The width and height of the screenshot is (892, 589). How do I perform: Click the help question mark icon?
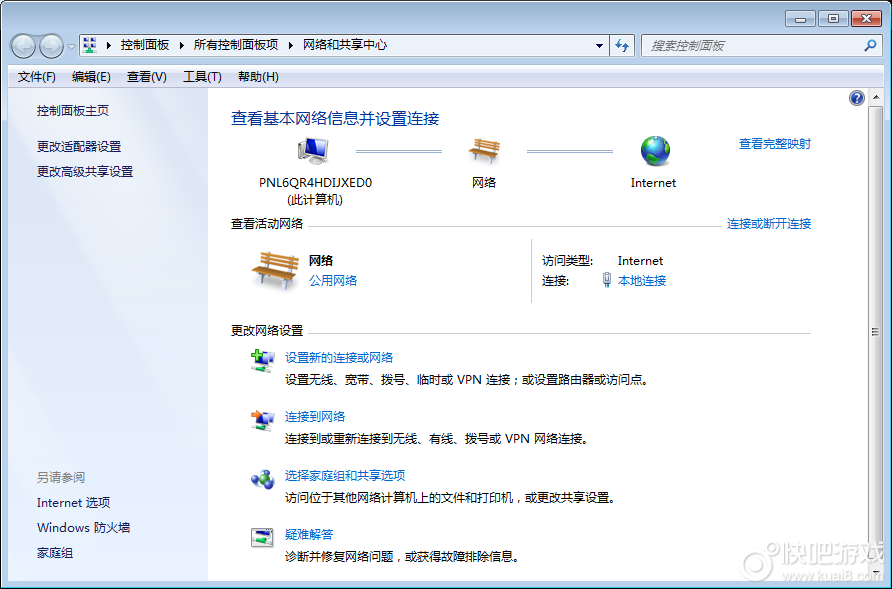(x=857, y=97)
